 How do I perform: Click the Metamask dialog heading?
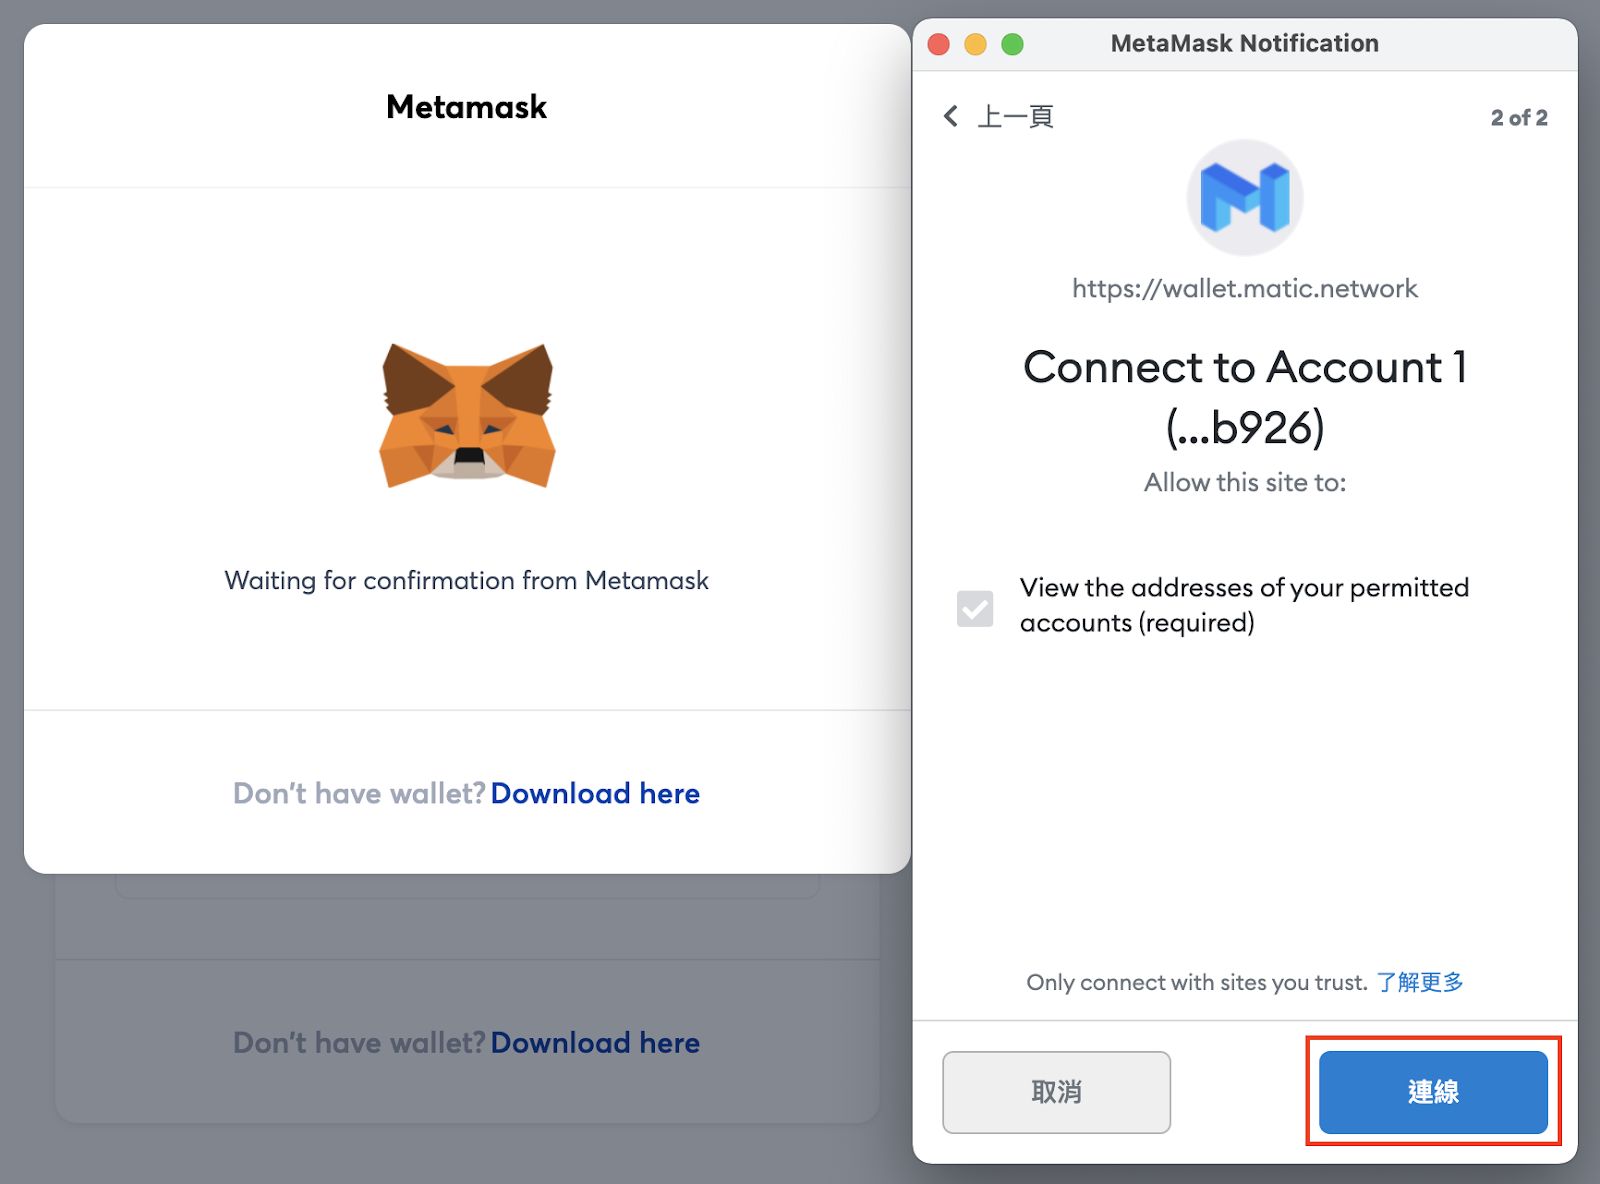coord(467,107)
